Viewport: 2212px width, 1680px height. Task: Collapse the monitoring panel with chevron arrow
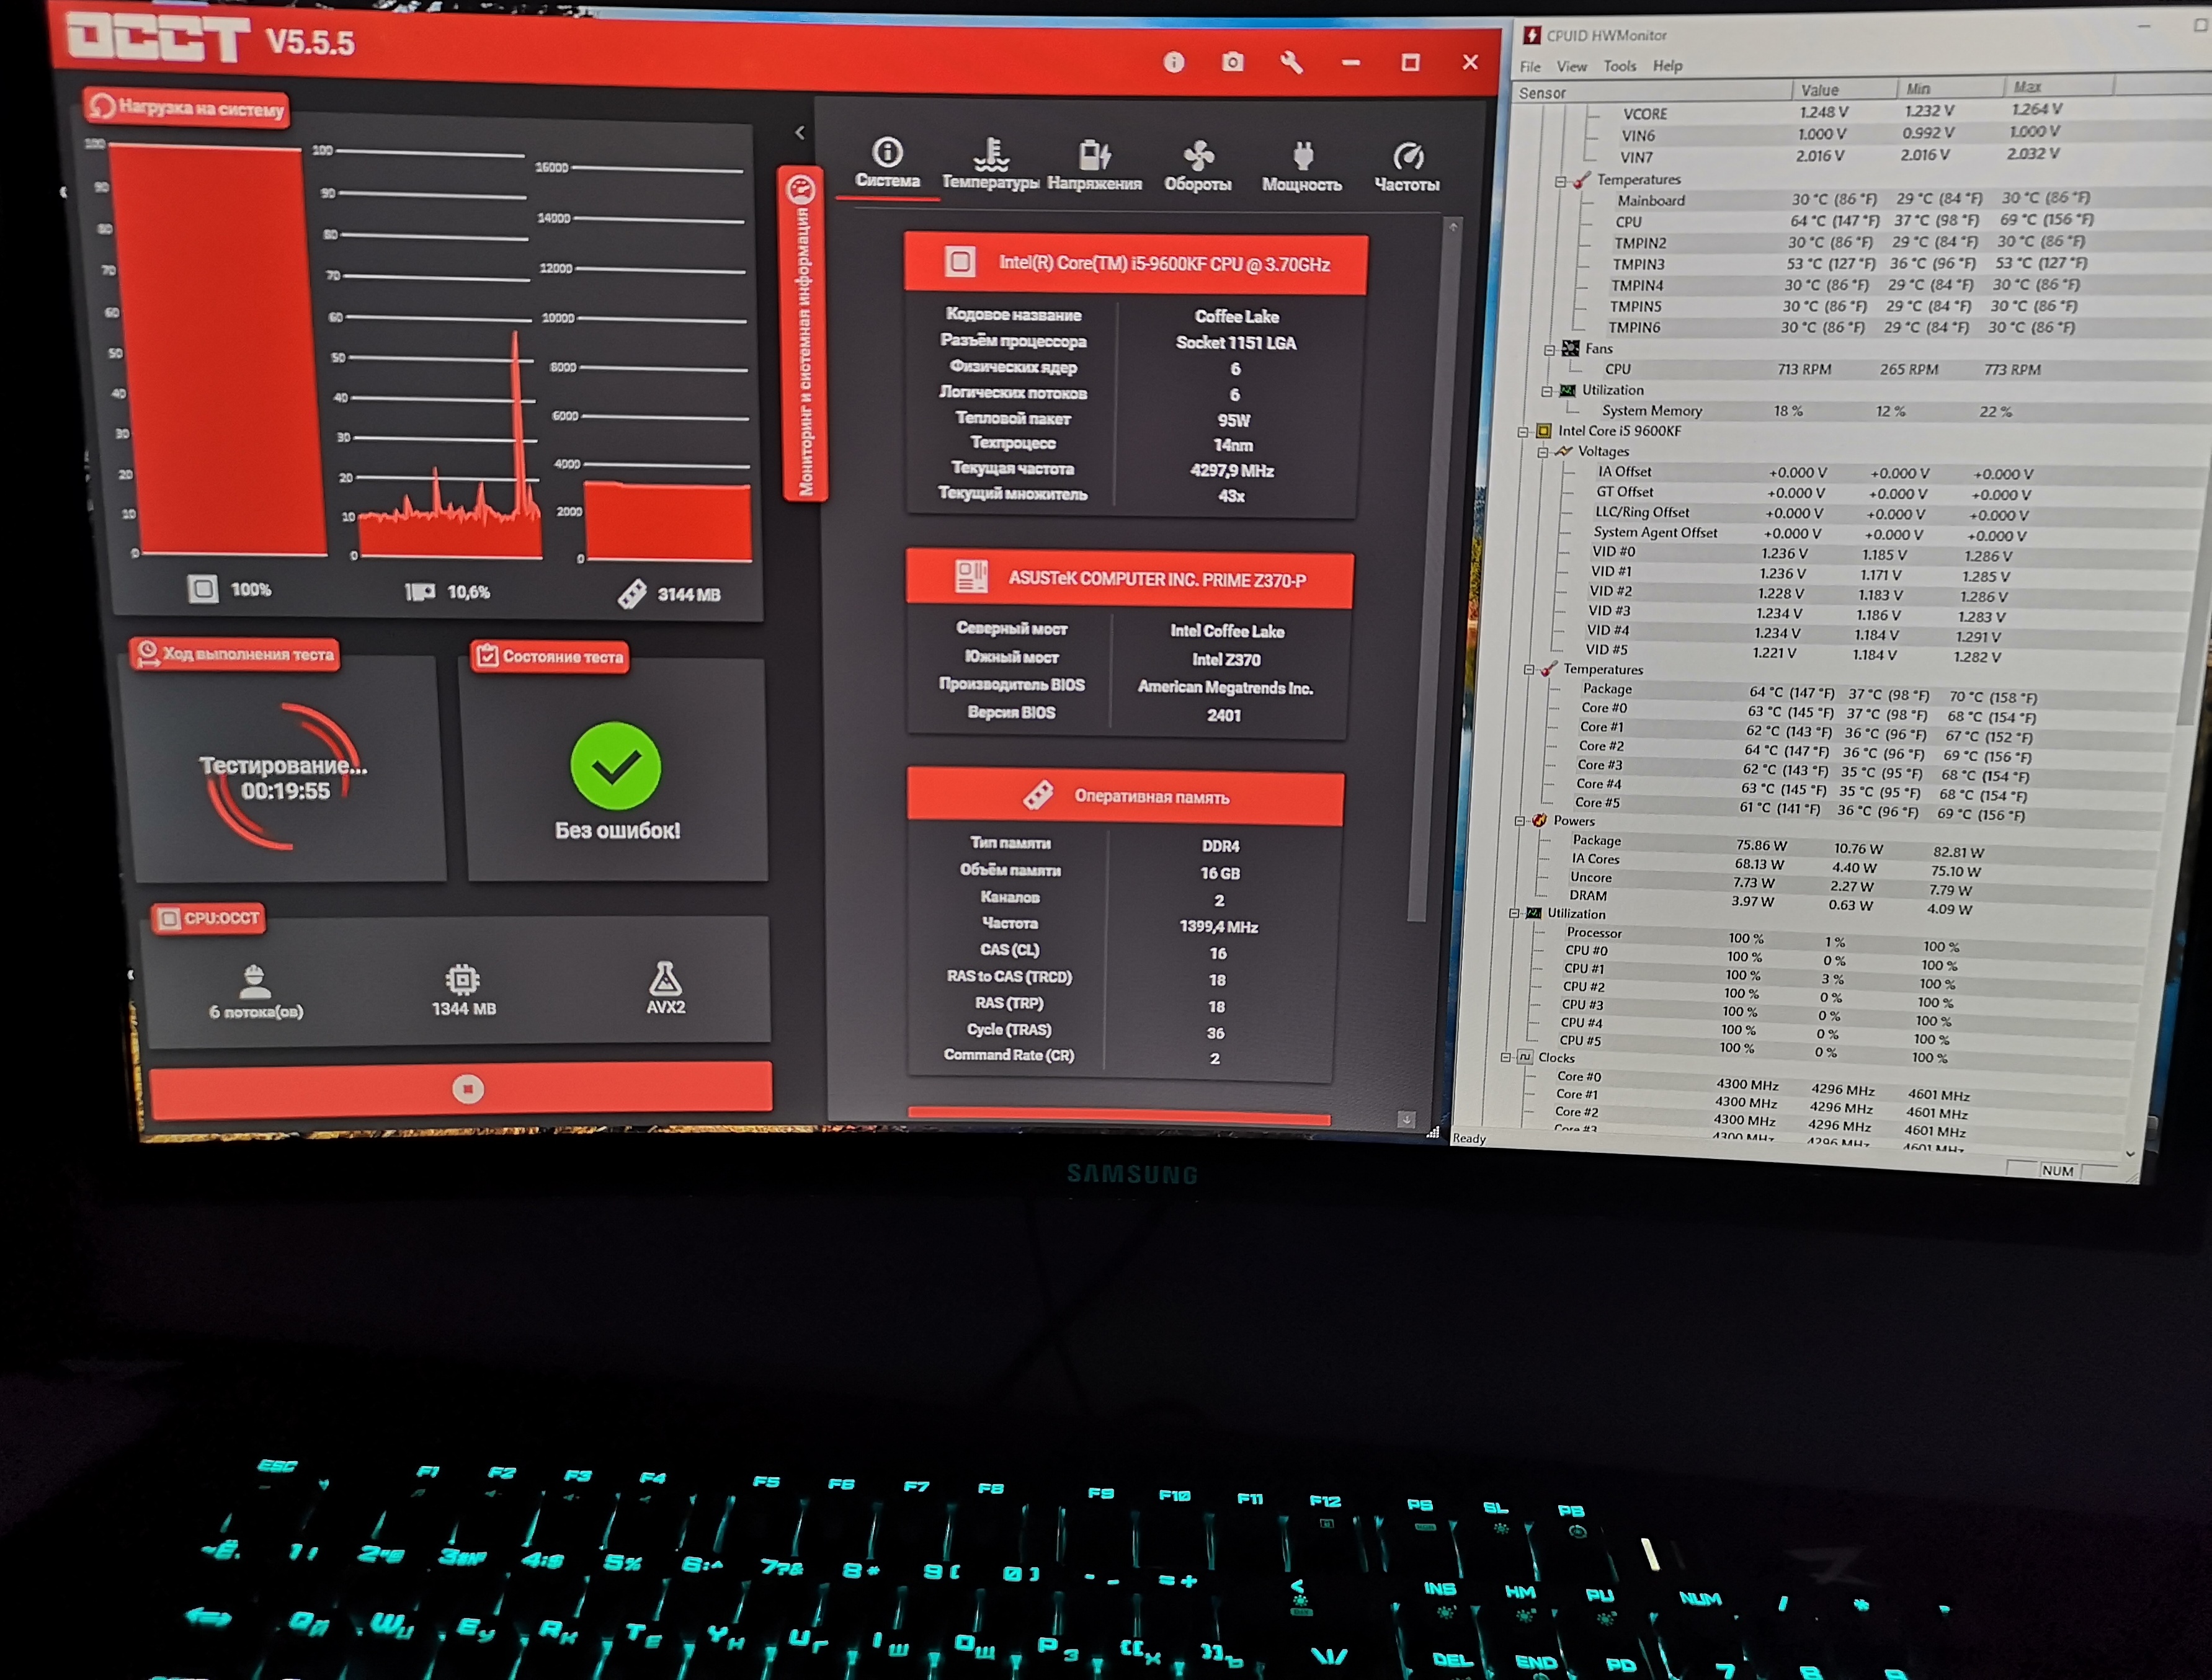[x=799, y=132]
